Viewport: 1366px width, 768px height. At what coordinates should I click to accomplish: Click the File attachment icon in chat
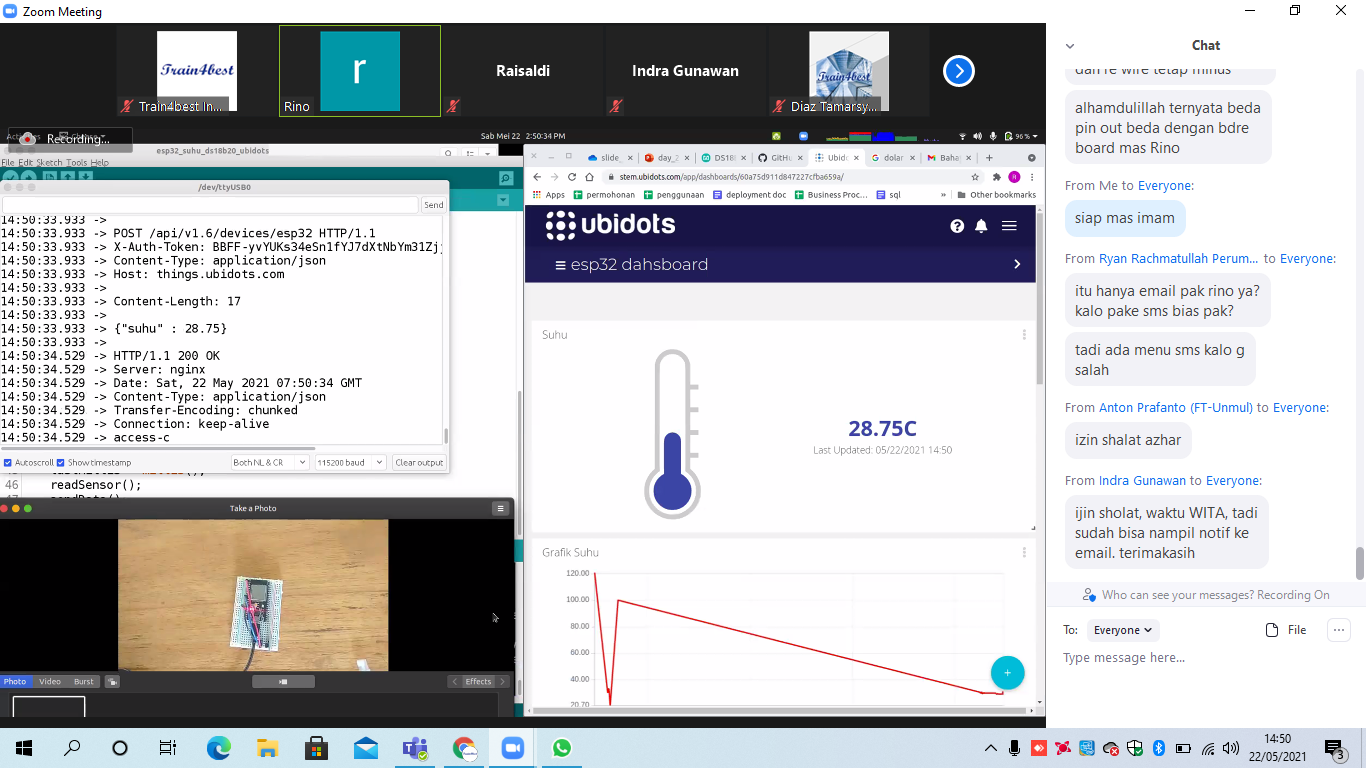1286,630
